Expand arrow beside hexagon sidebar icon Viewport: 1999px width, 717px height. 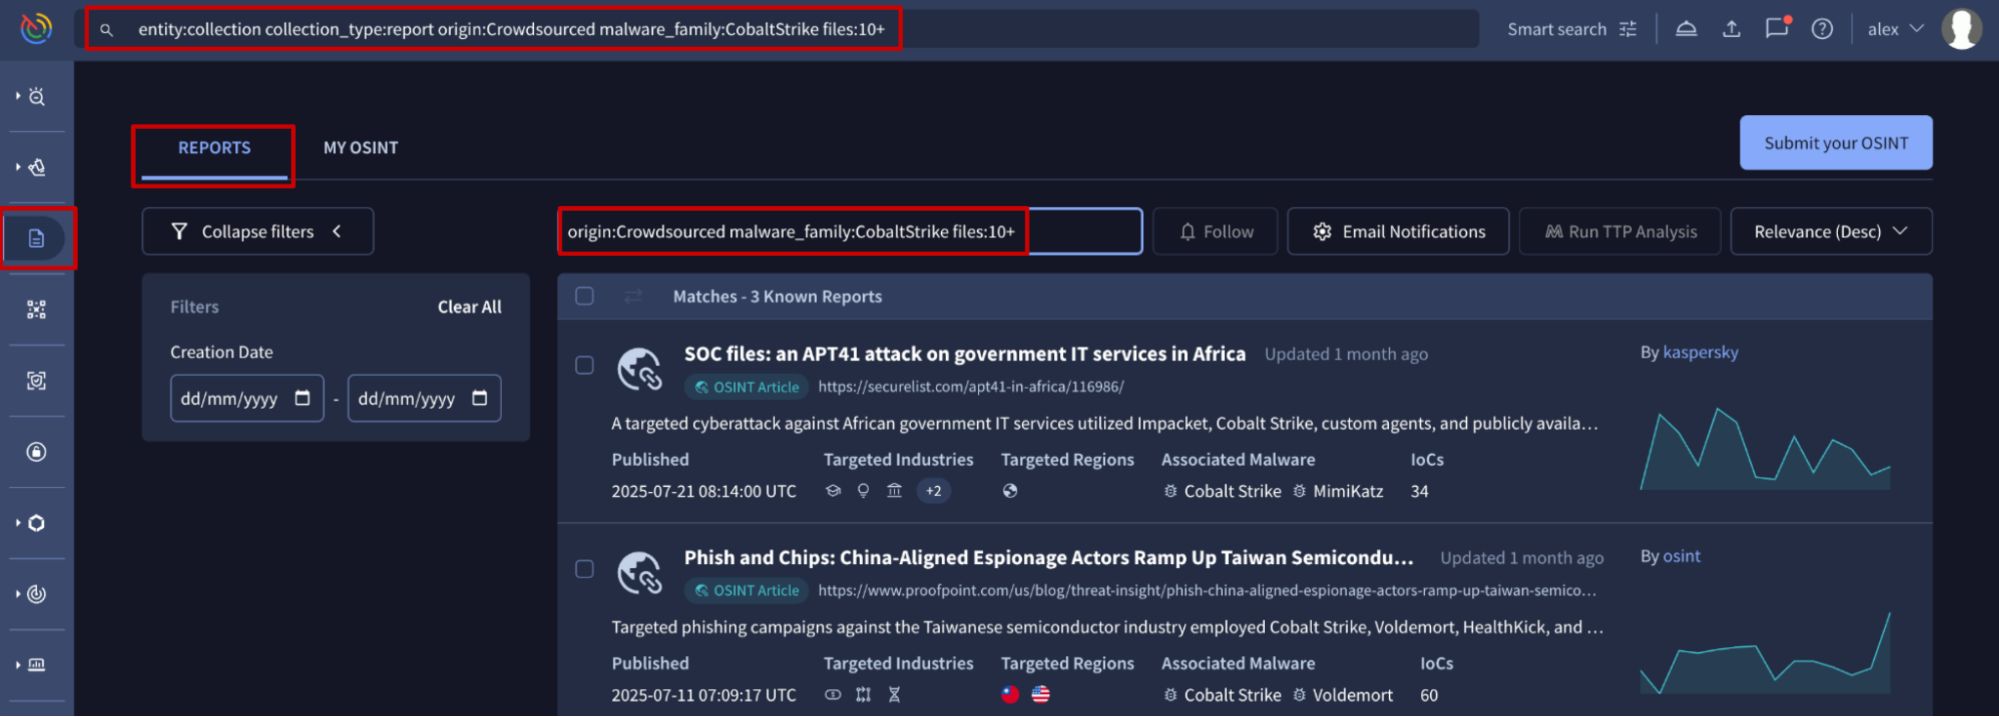click(x=18, y=523)
